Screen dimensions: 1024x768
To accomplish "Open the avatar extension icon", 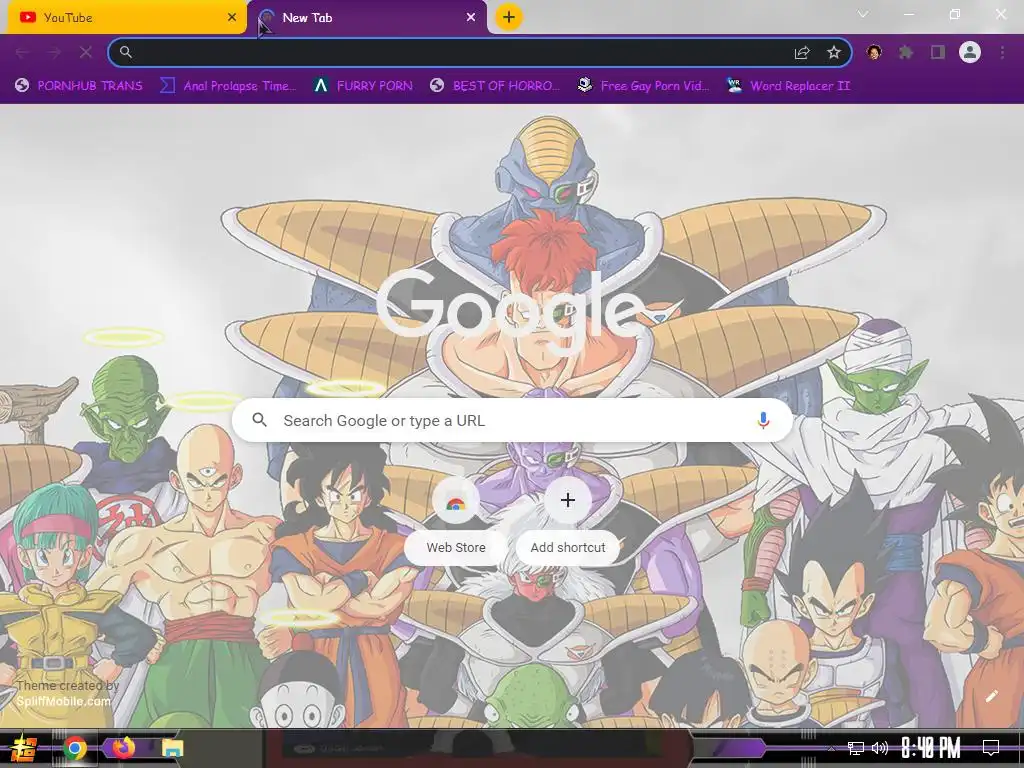I will (874, 52).
